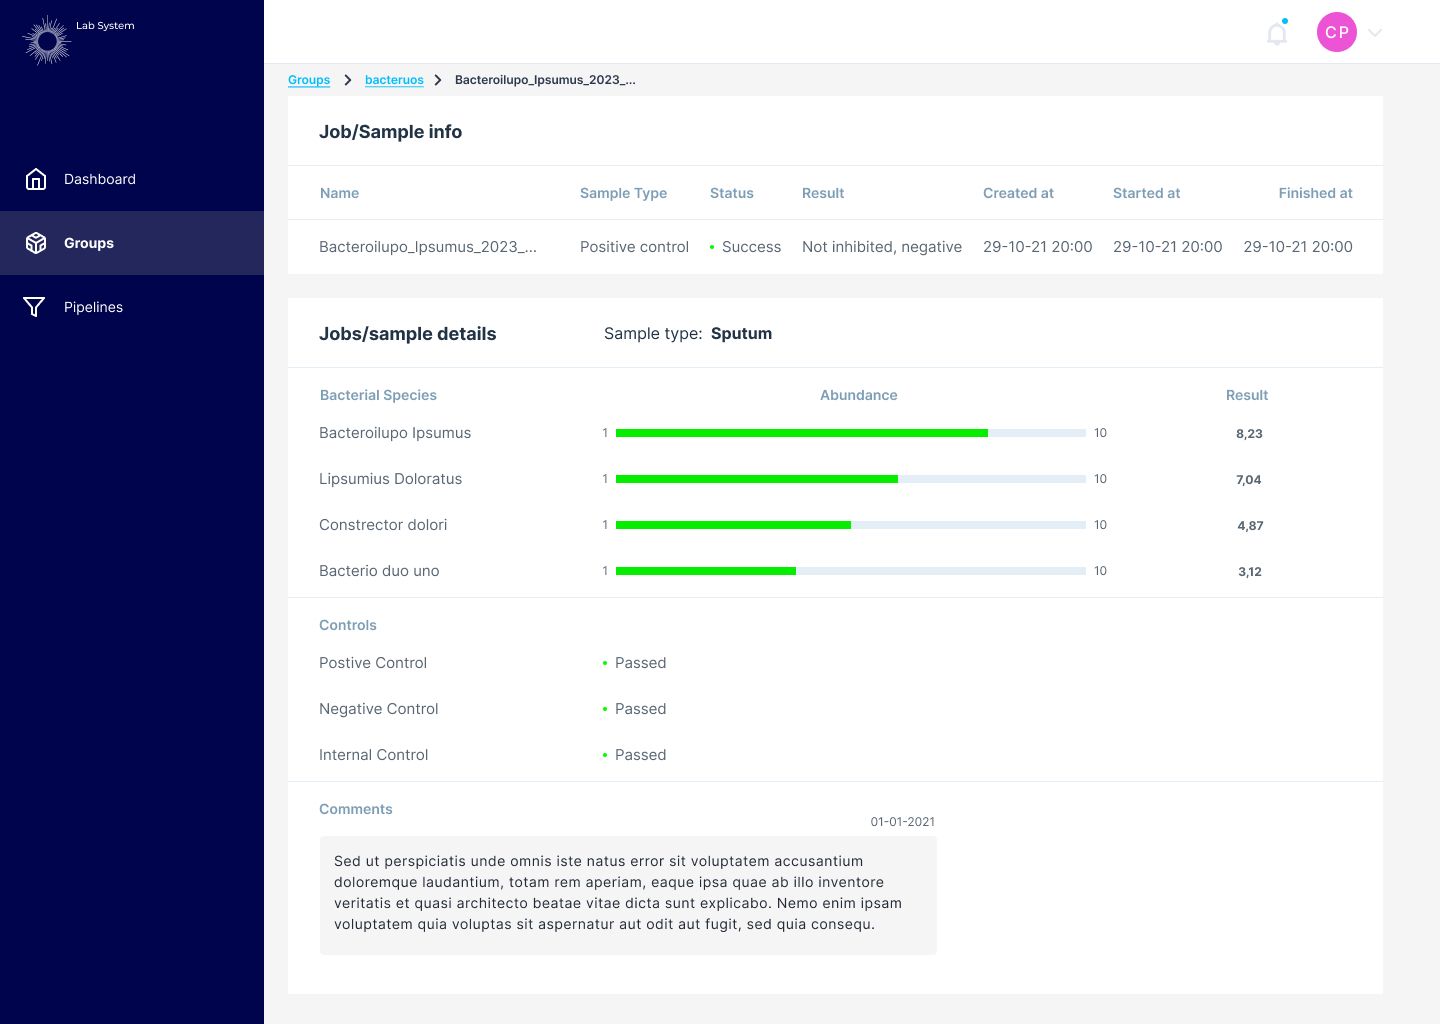Click the Dashboard home icon
The width and height of the screenshot is (1440, 1024).
point(36,179)
